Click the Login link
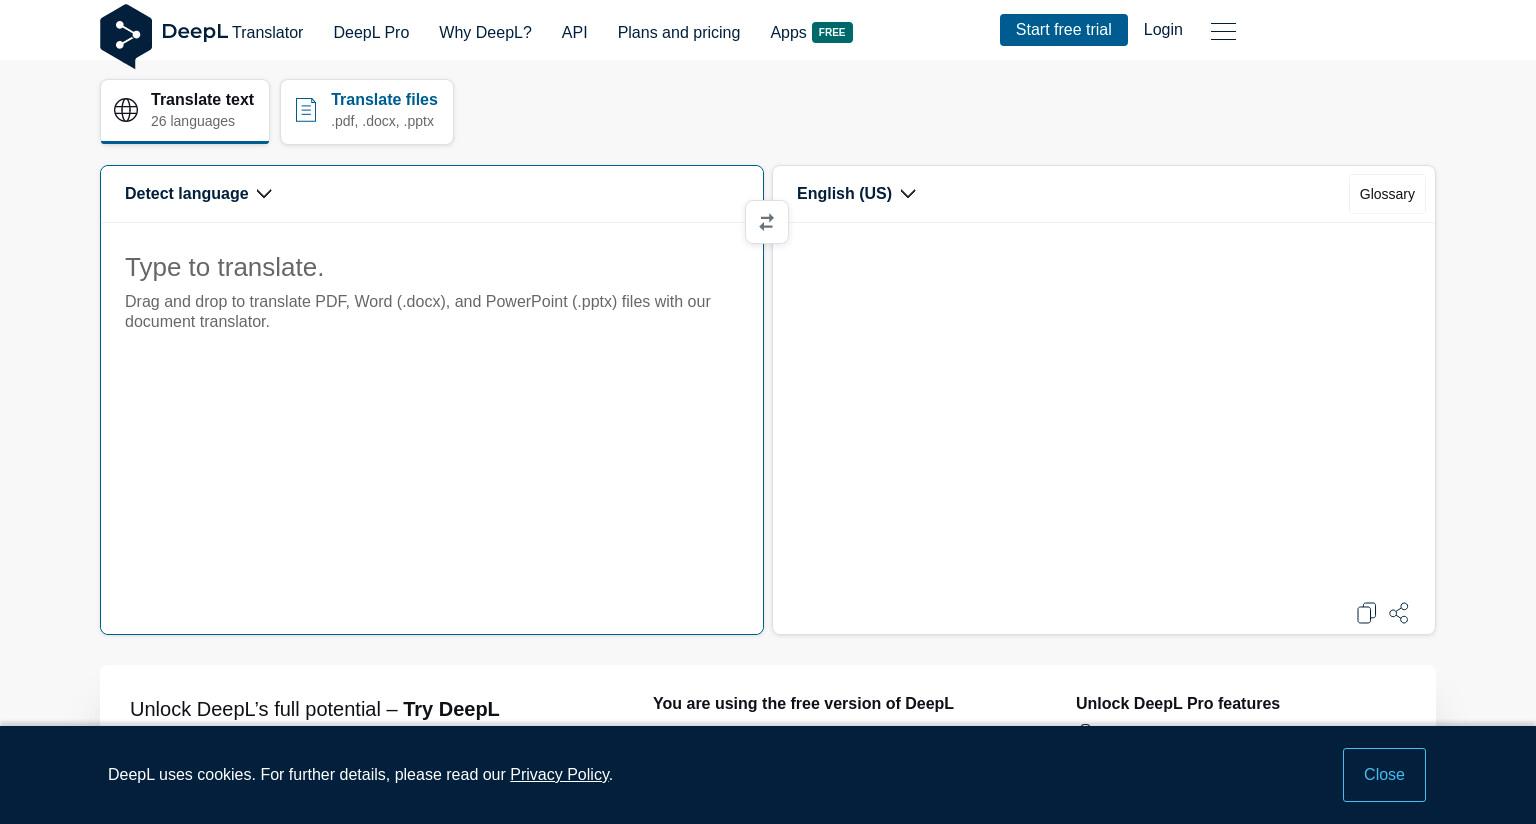This screenshot has height=824, width=1536. [1163, 30]
